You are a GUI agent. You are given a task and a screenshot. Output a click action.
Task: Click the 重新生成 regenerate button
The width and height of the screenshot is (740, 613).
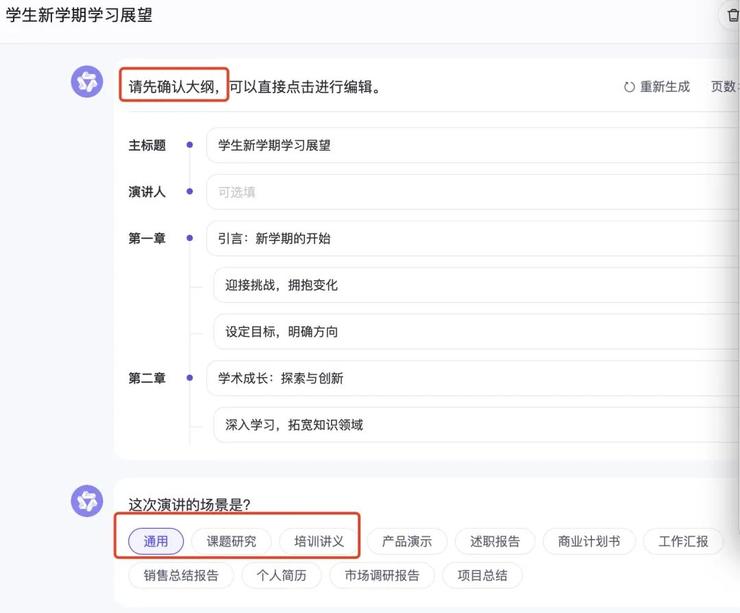664,87
